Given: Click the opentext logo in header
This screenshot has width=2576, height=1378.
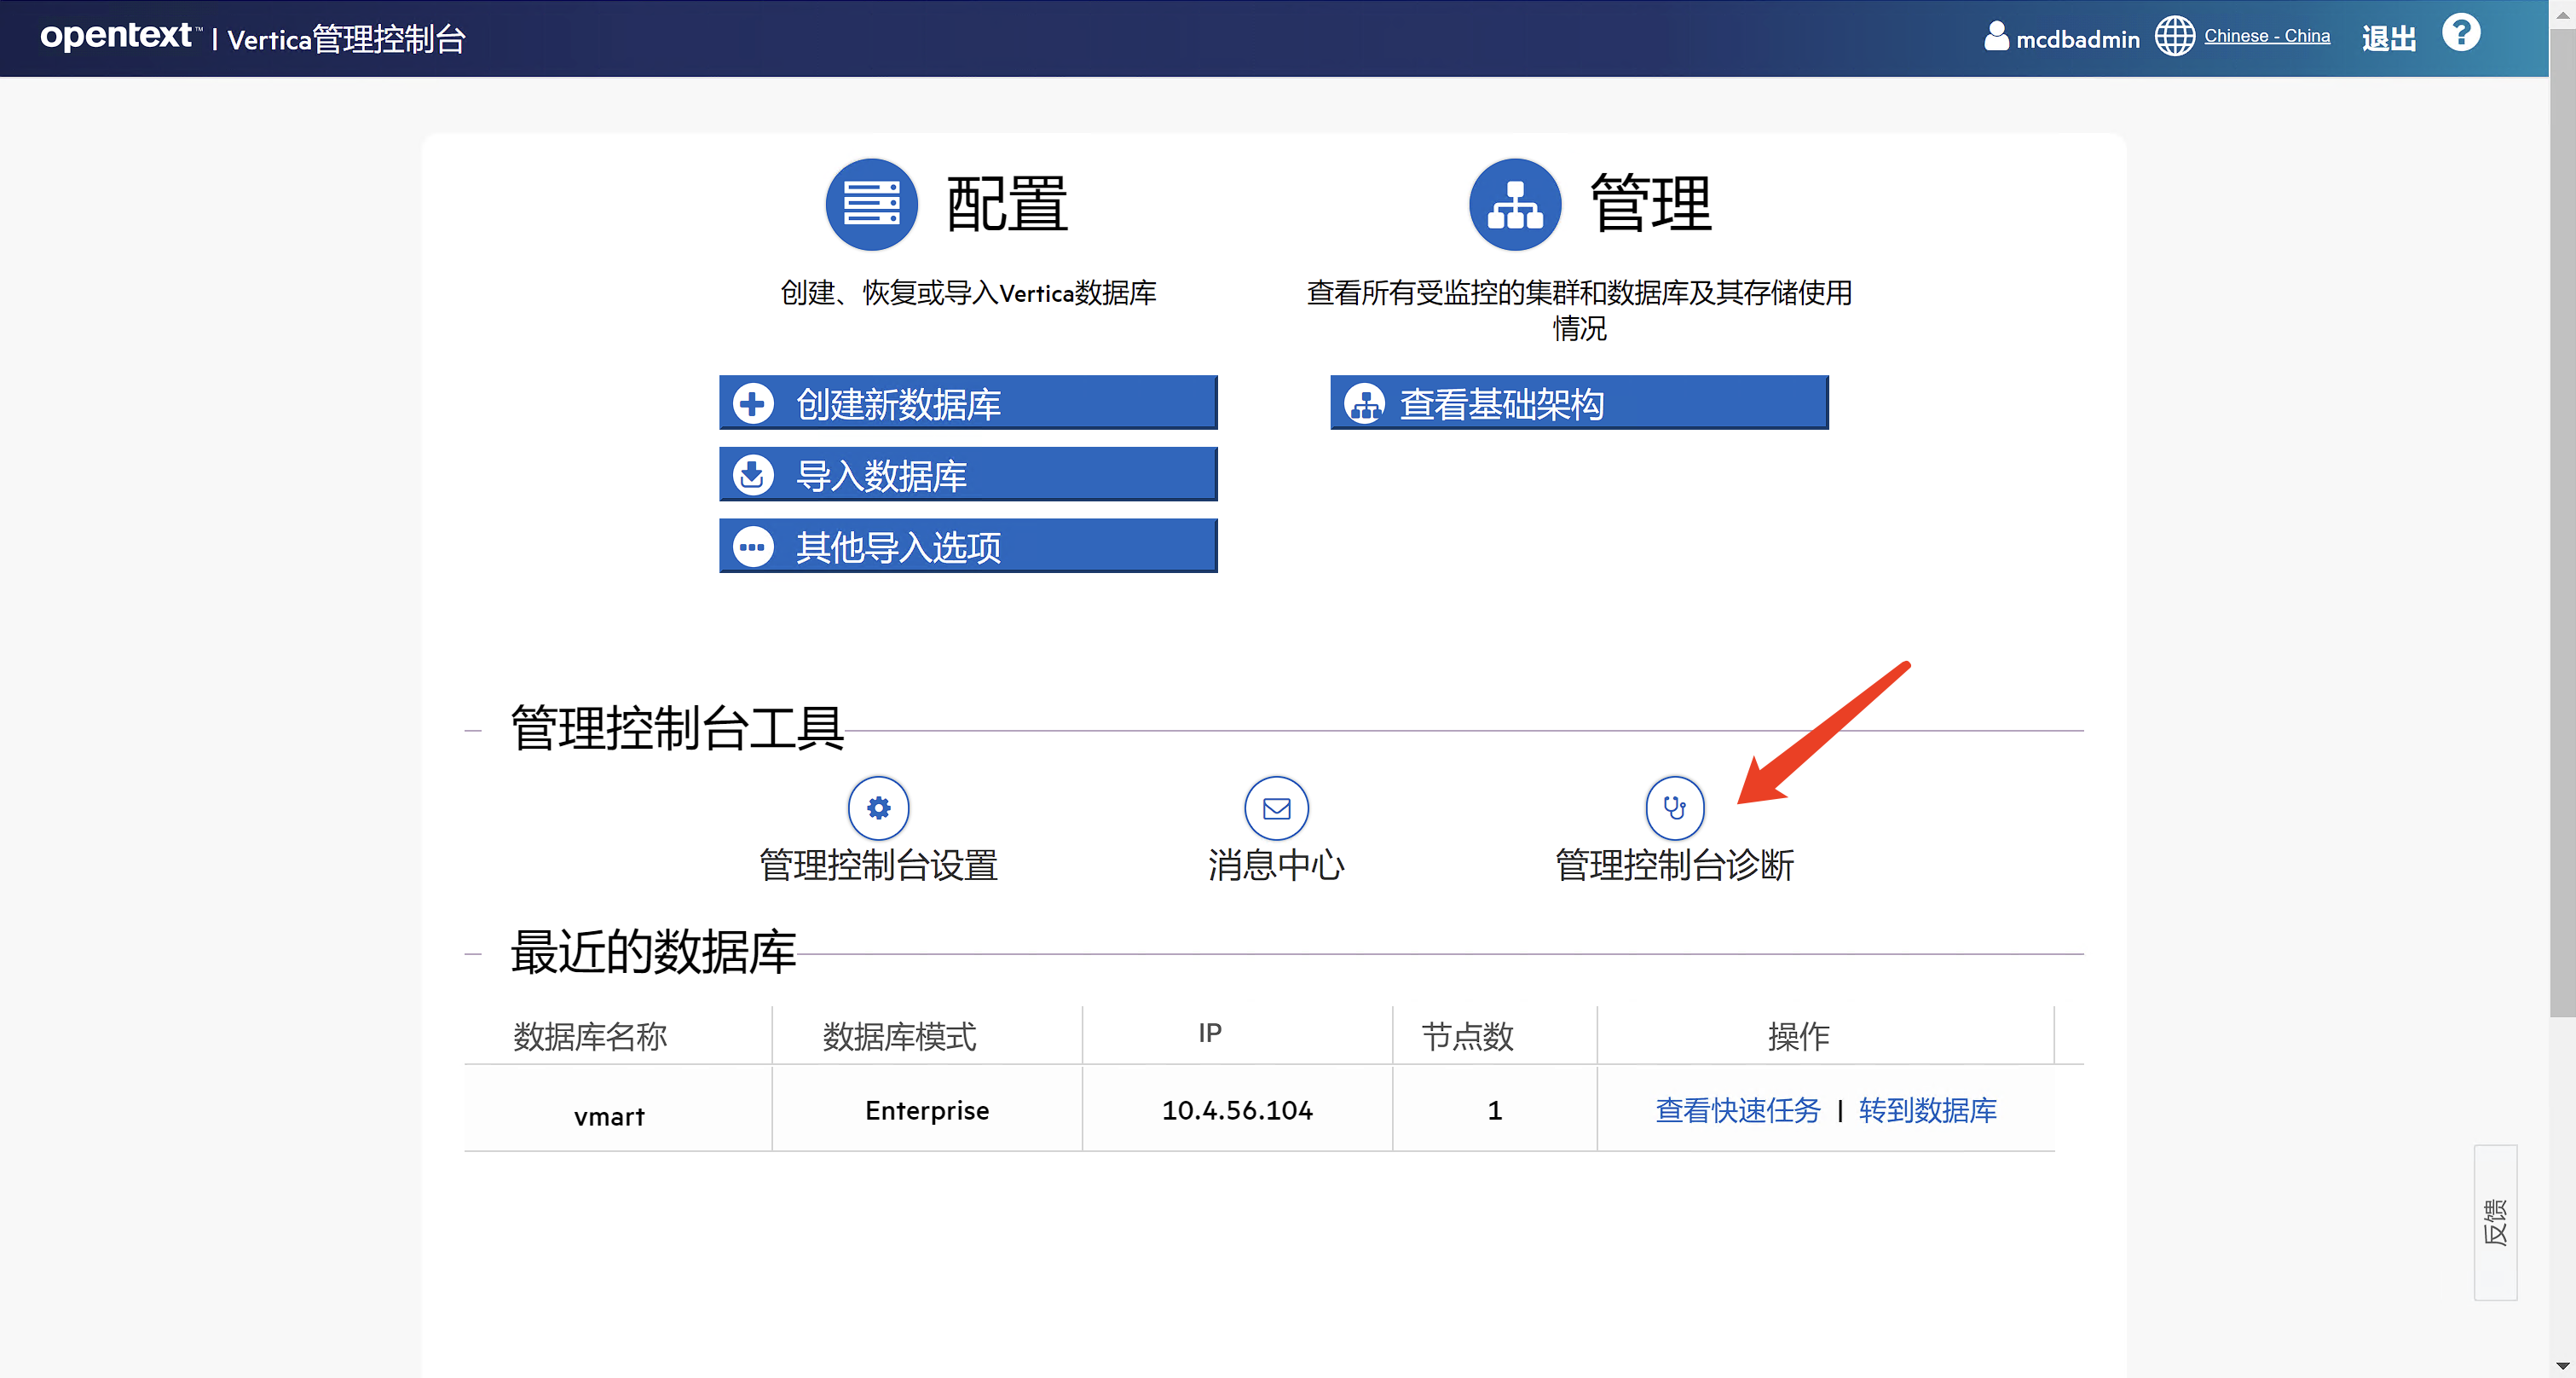Looking at the screenshot, I should coord(116,36).
